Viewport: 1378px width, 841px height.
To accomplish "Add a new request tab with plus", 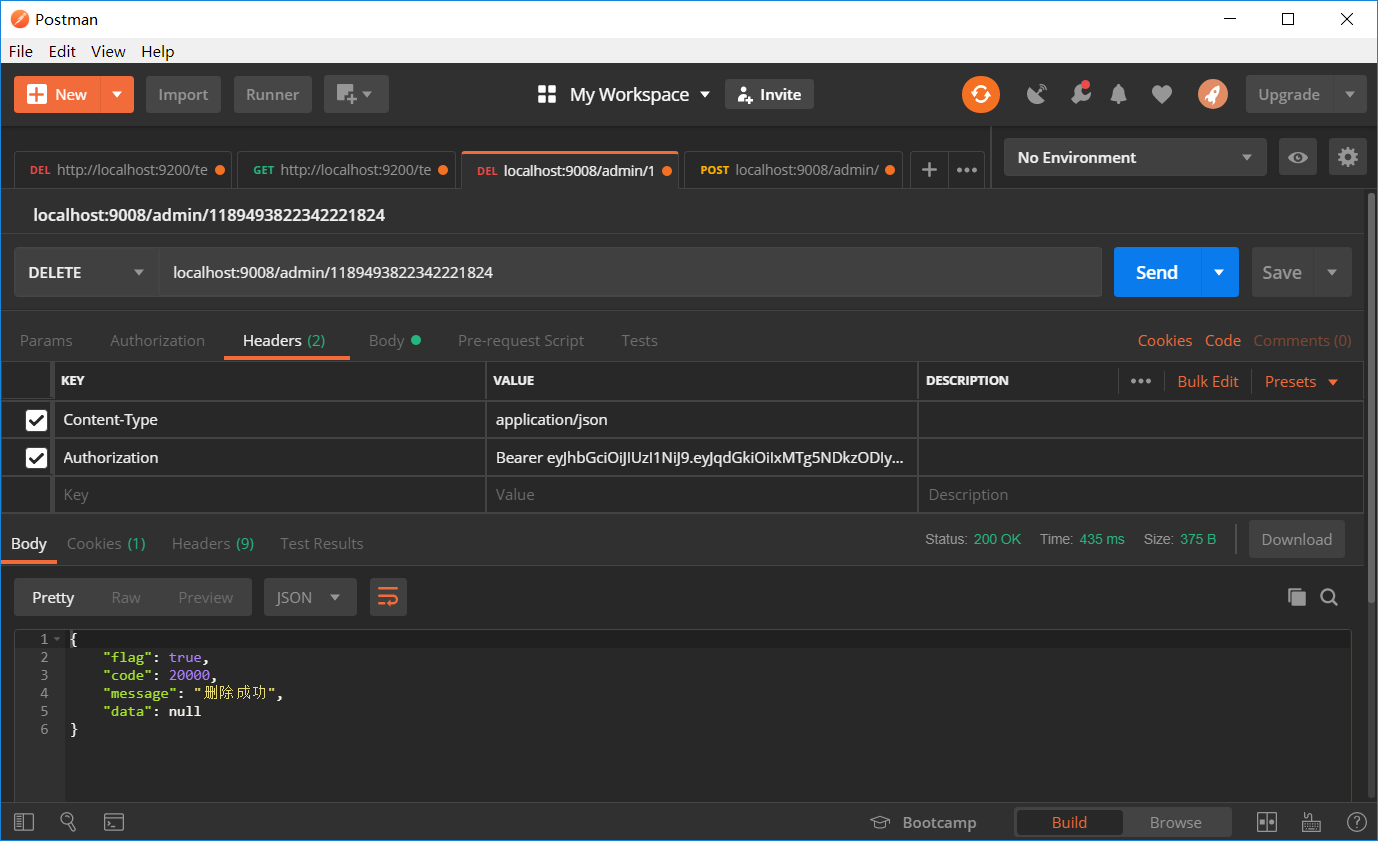I will tap(929, 170).
